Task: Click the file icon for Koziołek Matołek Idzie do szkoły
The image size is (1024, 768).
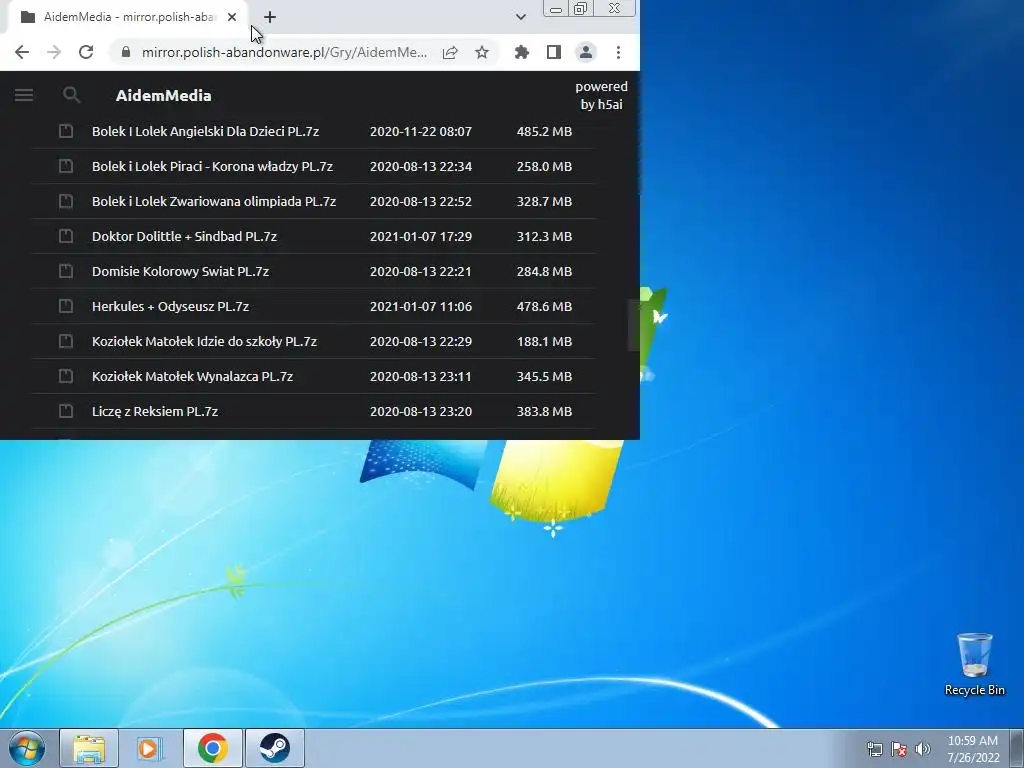Action: tap(66, 341)
